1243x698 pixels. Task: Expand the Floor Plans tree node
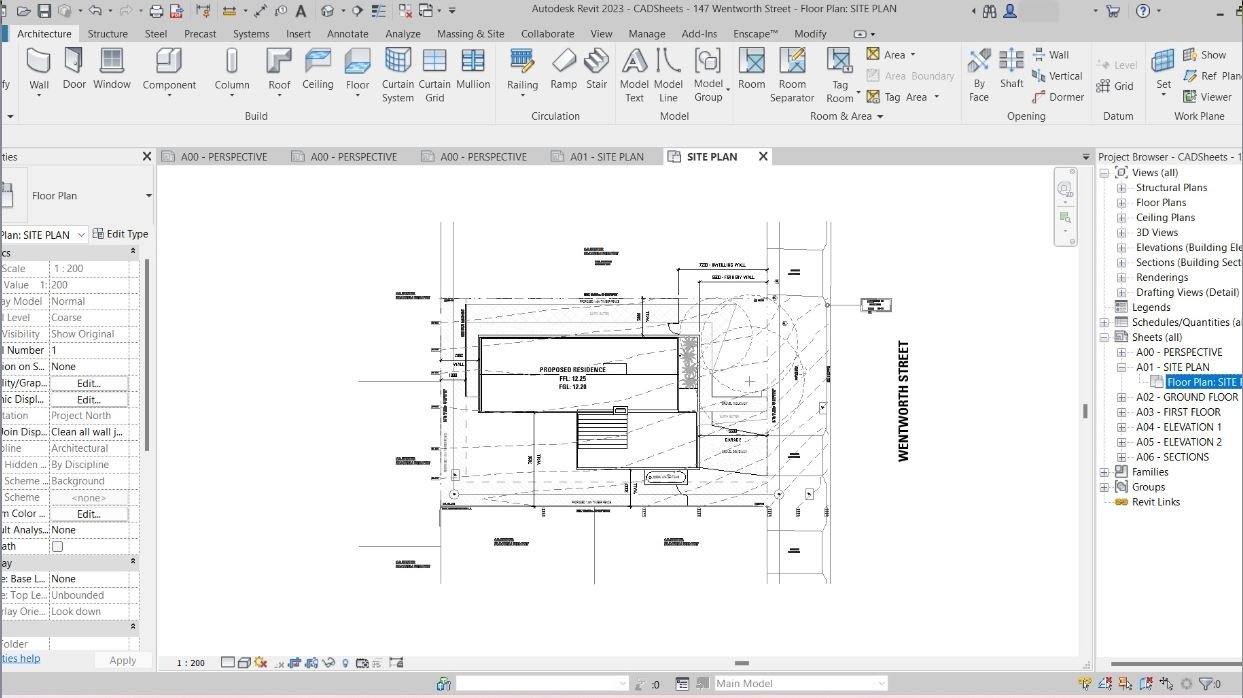tap(1122, 203)
